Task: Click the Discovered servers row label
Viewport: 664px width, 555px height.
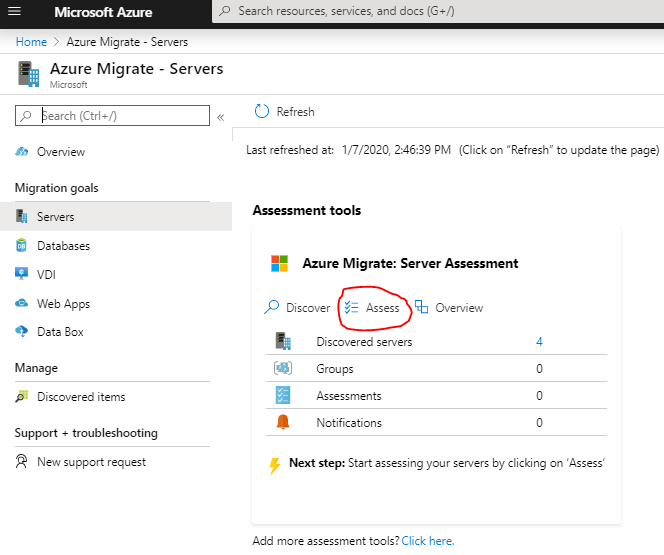Action: [x=364, y=342]
